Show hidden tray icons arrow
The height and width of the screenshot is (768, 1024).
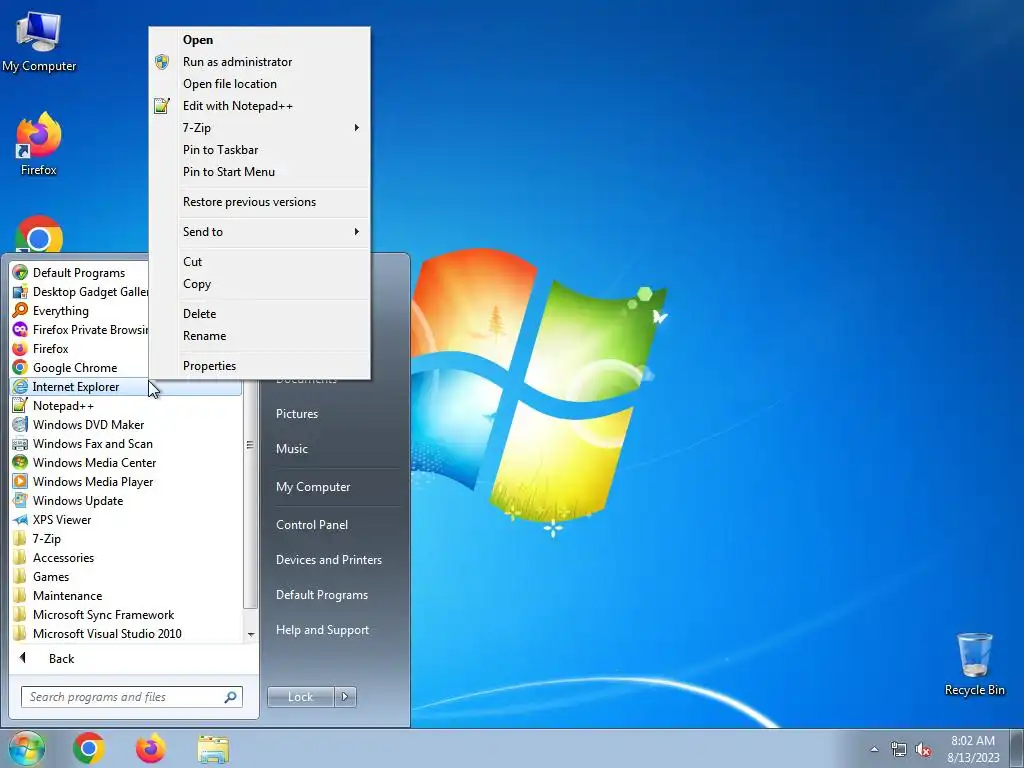coord(874,749)
